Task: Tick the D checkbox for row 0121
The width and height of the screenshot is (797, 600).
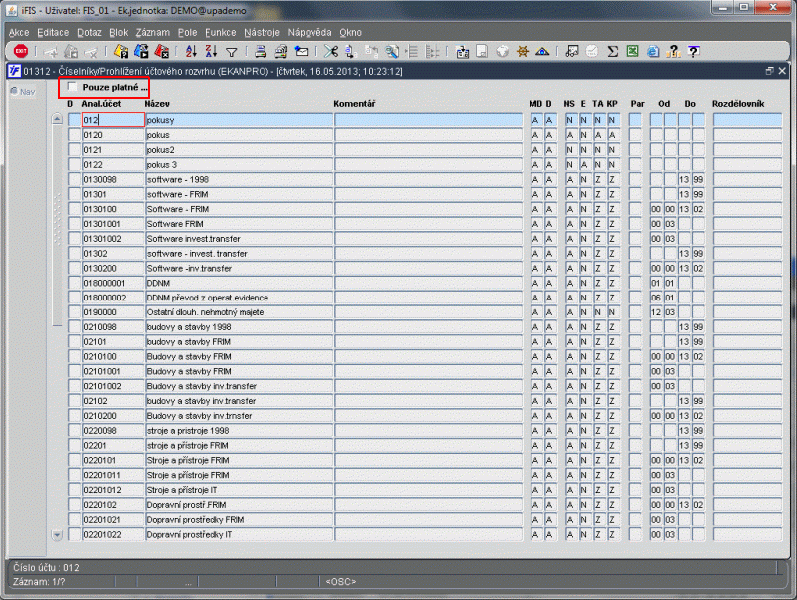Action: pos(75,149)
